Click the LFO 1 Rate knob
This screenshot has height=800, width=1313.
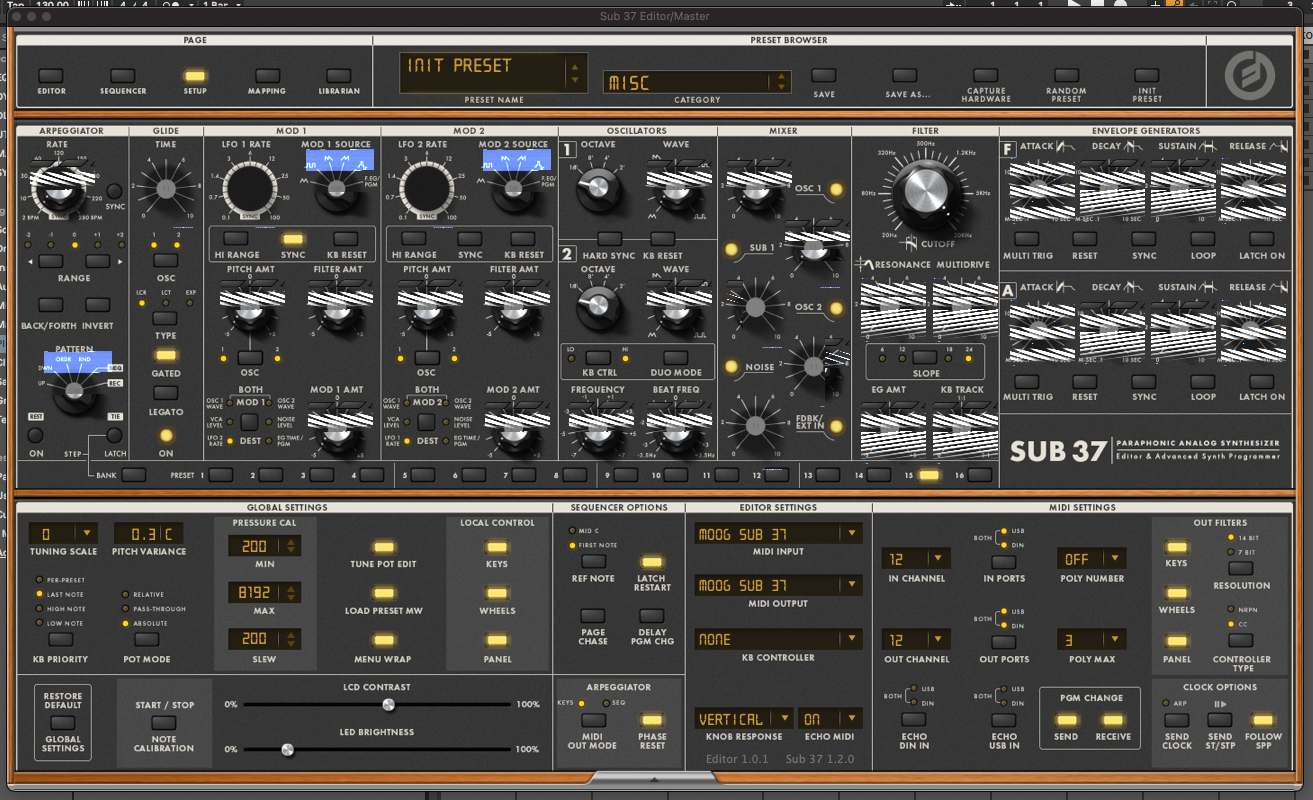(250, 189)
